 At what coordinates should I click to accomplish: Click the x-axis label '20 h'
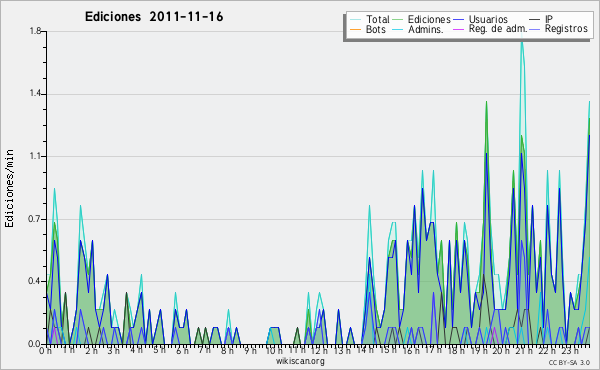500,351
